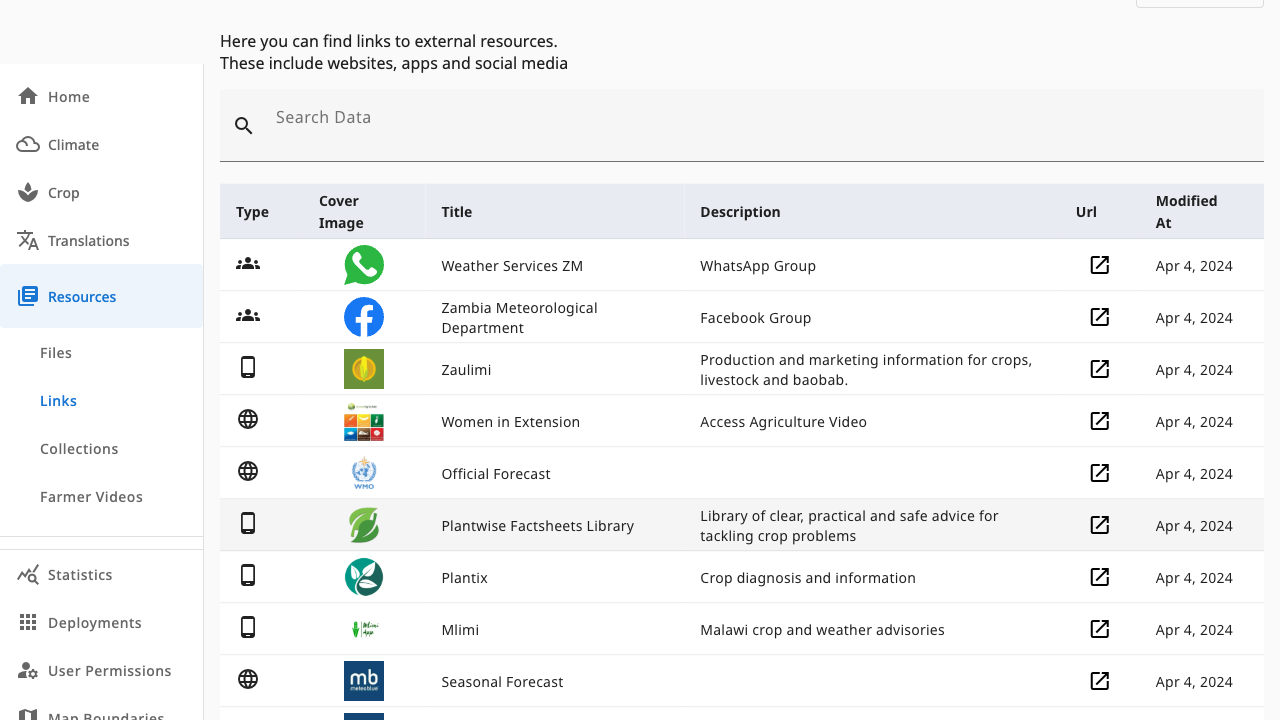Select Resources in the sidebar
This screenshot has width=1280, height=720.
(x=102, y=296)
